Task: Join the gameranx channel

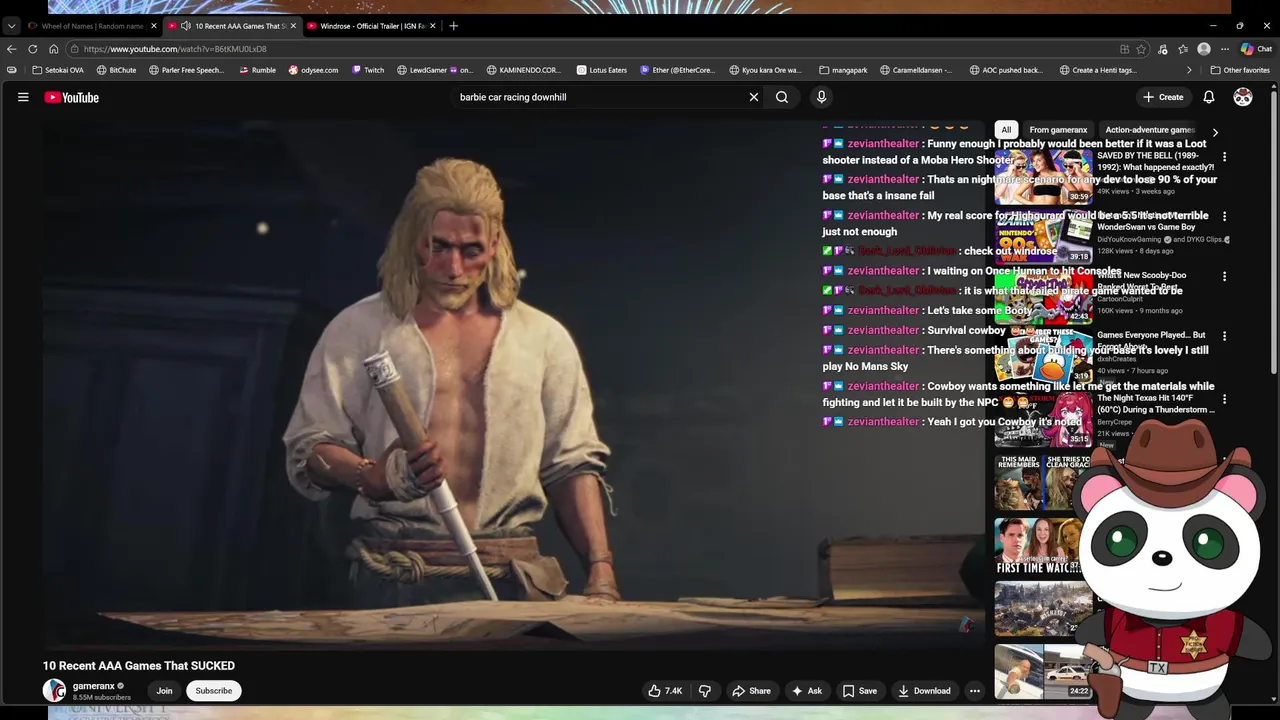Action: pos(164,691)
